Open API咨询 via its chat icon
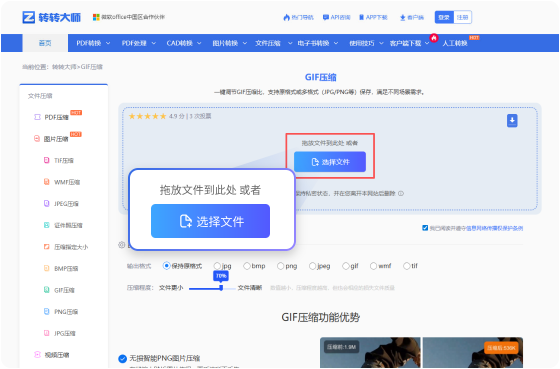The image size is (560, 369). (x=326, y=17)
